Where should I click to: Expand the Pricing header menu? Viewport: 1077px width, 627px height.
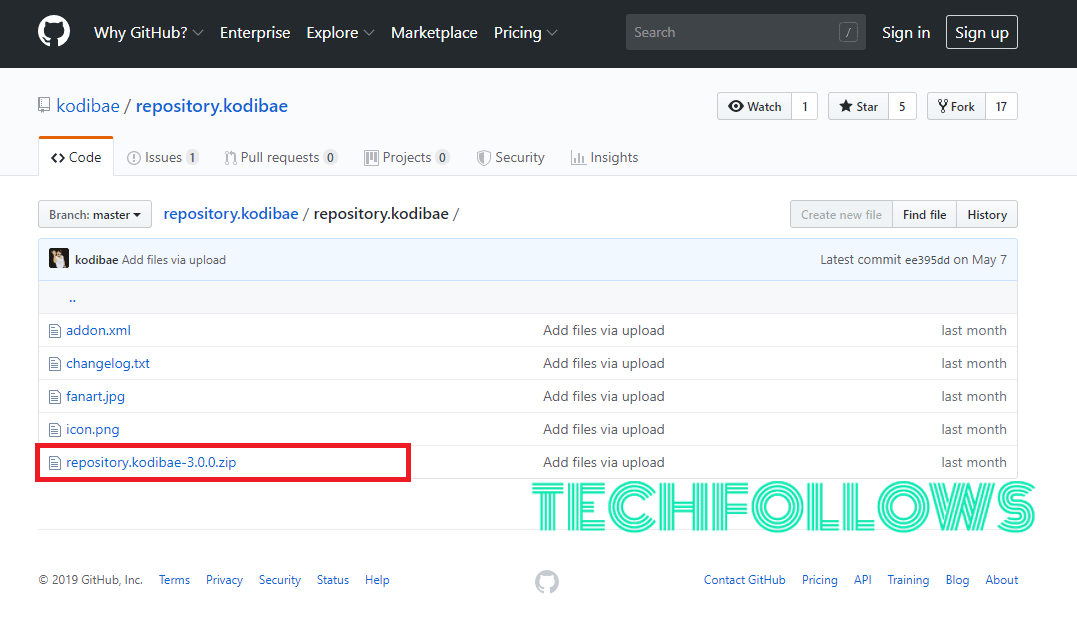(x=525, y=32)
